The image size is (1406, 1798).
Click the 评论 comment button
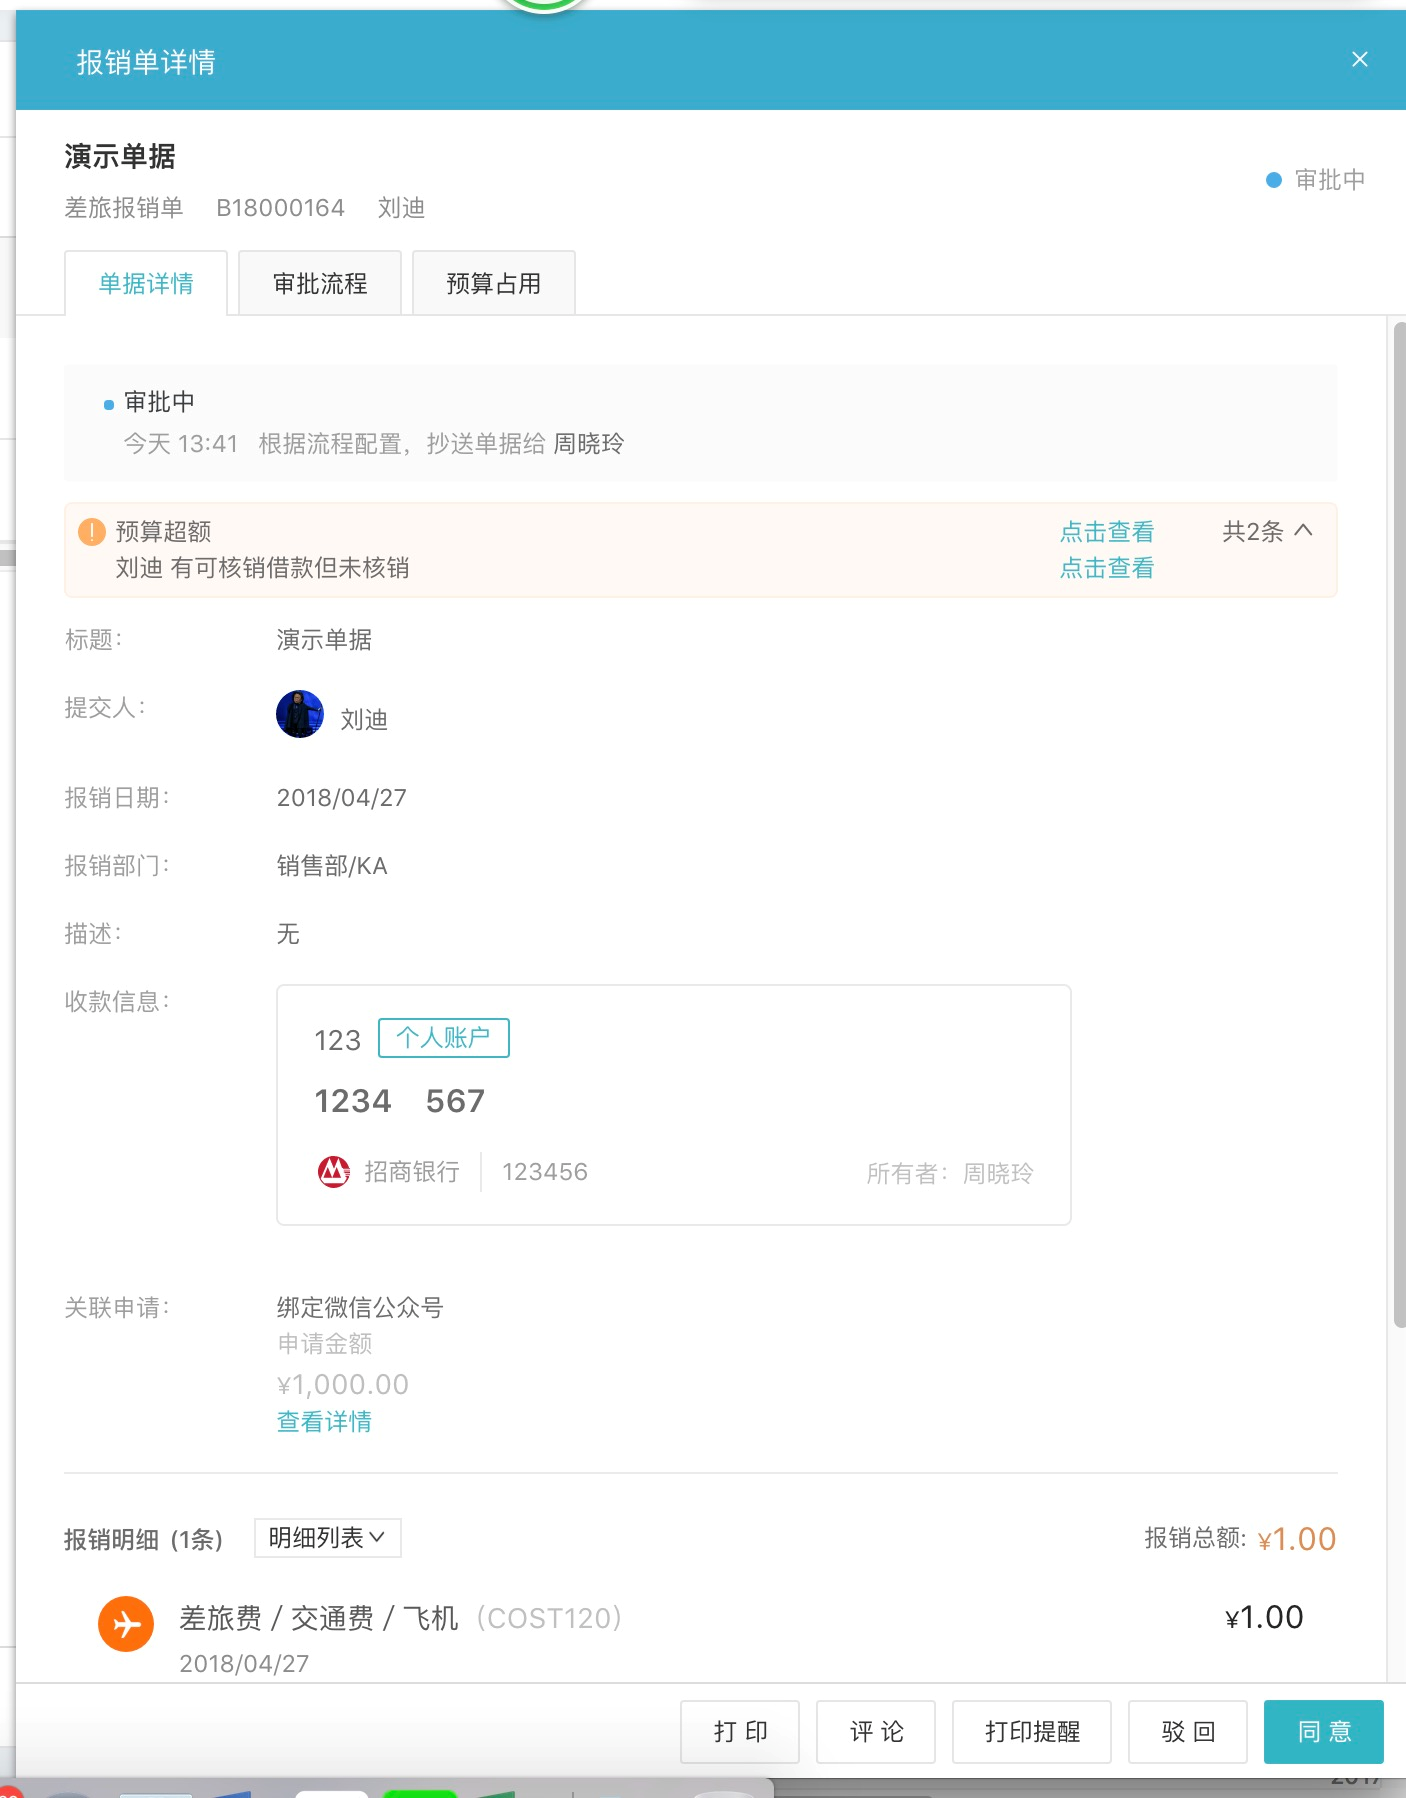pyautogui.click(x=876, y=1732)
